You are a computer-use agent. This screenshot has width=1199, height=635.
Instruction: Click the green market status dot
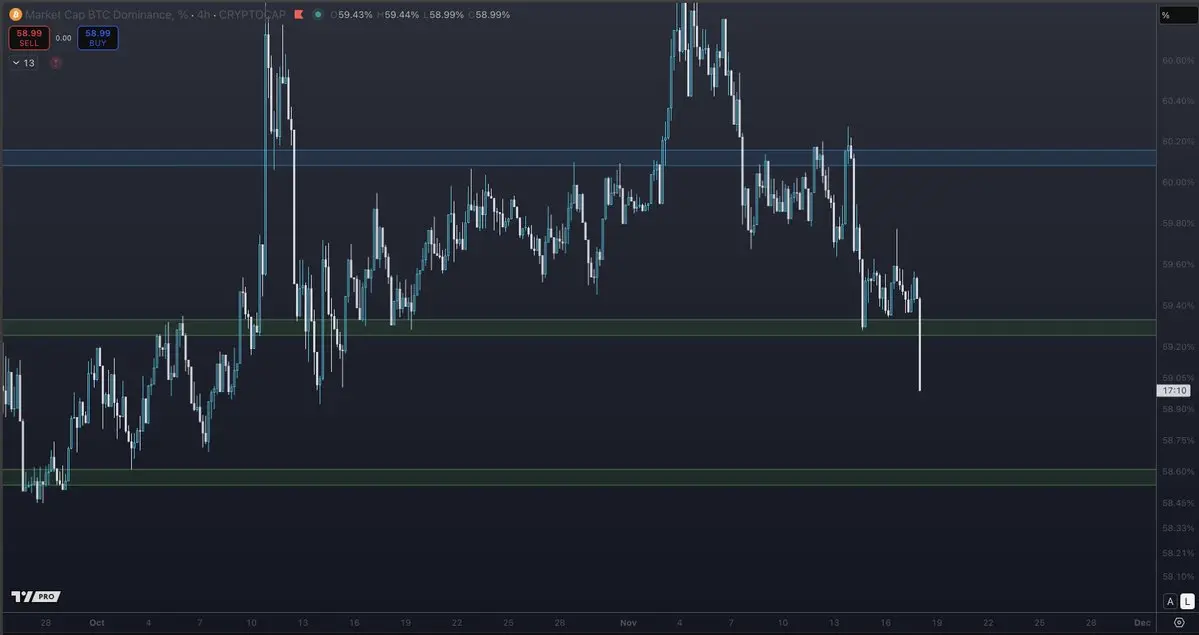point(318,15)
